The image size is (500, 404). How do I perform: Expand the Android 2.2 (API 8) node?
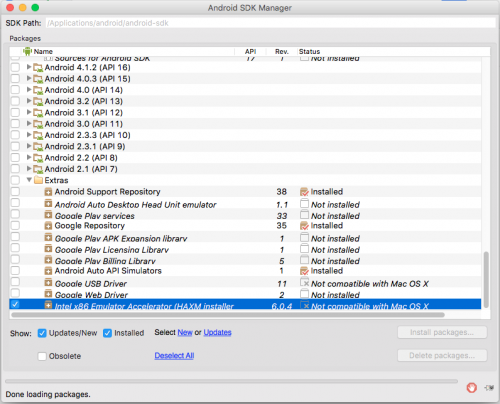click(29, 157)
